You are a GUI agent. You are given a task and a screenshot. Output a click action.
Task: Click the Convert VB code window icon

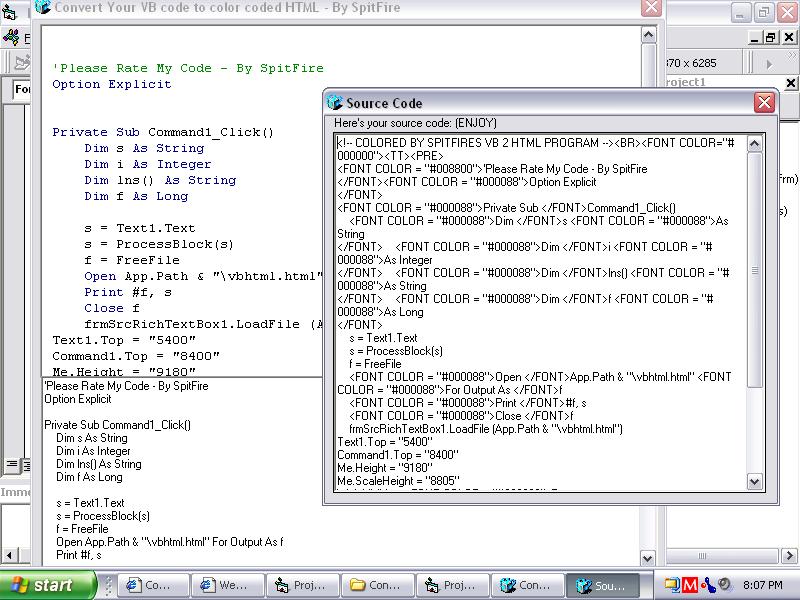[42, 8]
